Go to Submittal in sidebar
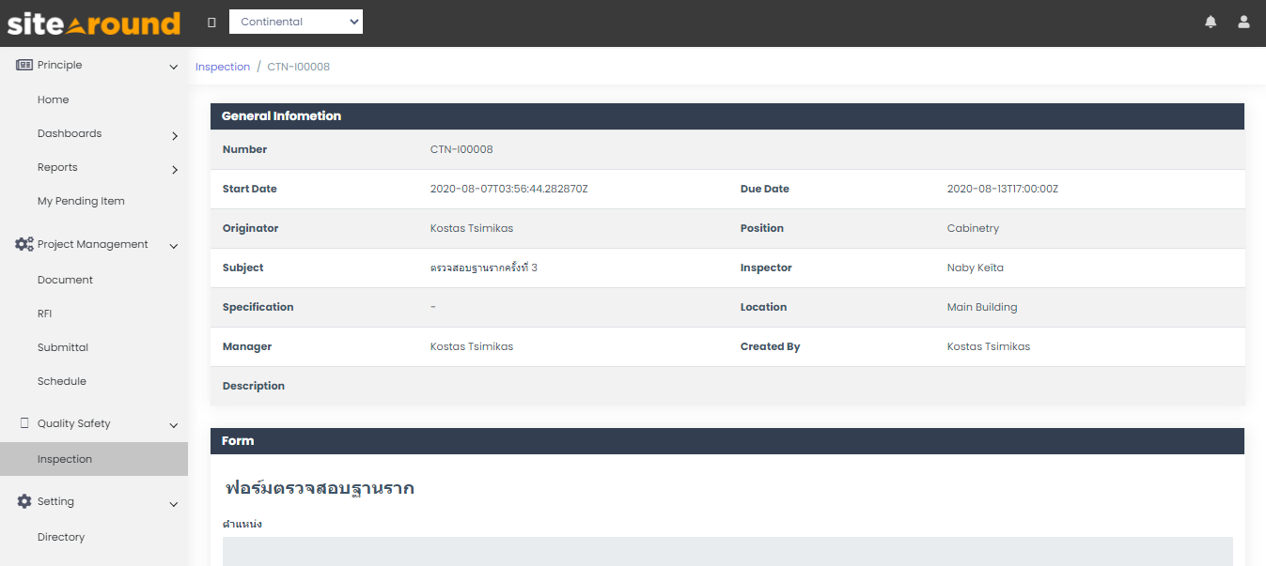 (x=62, y=348)
